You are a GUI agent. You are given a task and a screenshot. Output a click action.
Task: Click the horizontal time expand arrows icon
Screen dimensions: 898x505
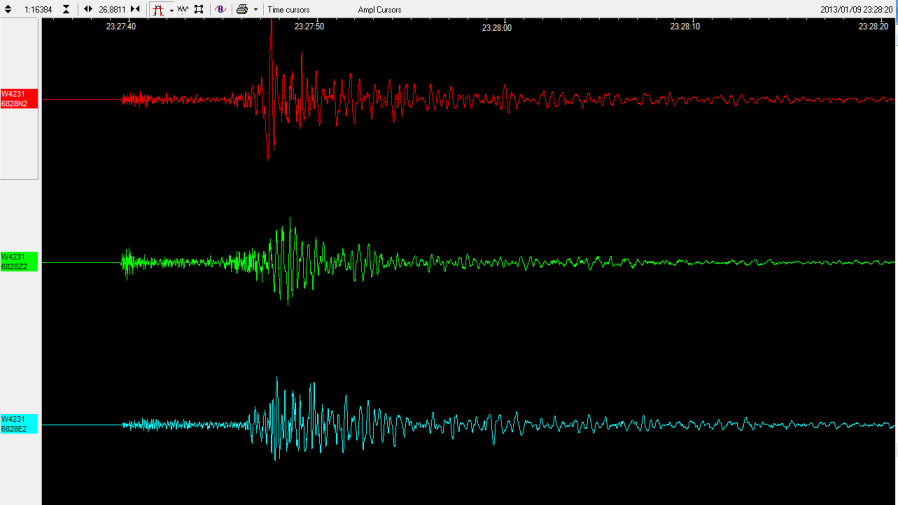coord(88,9)
